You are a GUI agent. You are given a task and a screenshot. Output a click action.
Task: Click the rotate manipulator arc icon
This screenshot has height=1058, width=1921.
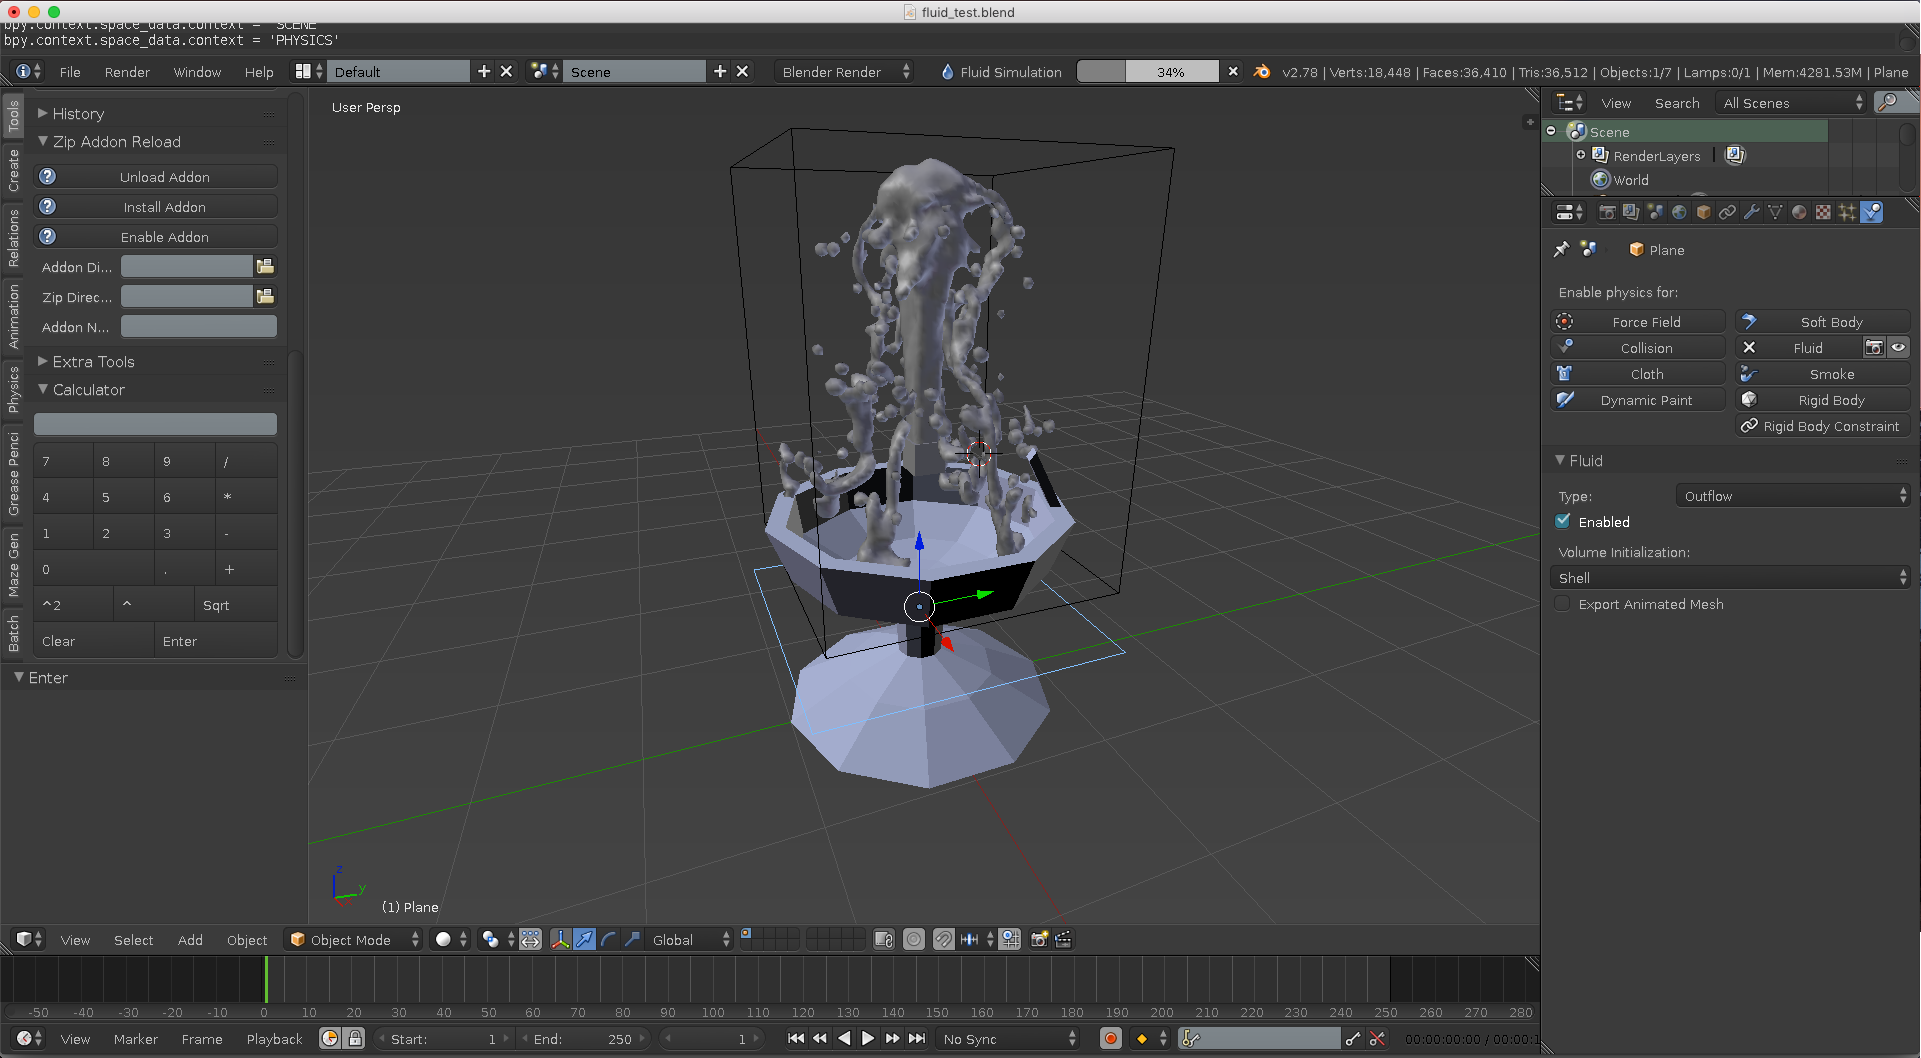click(608, 939)
